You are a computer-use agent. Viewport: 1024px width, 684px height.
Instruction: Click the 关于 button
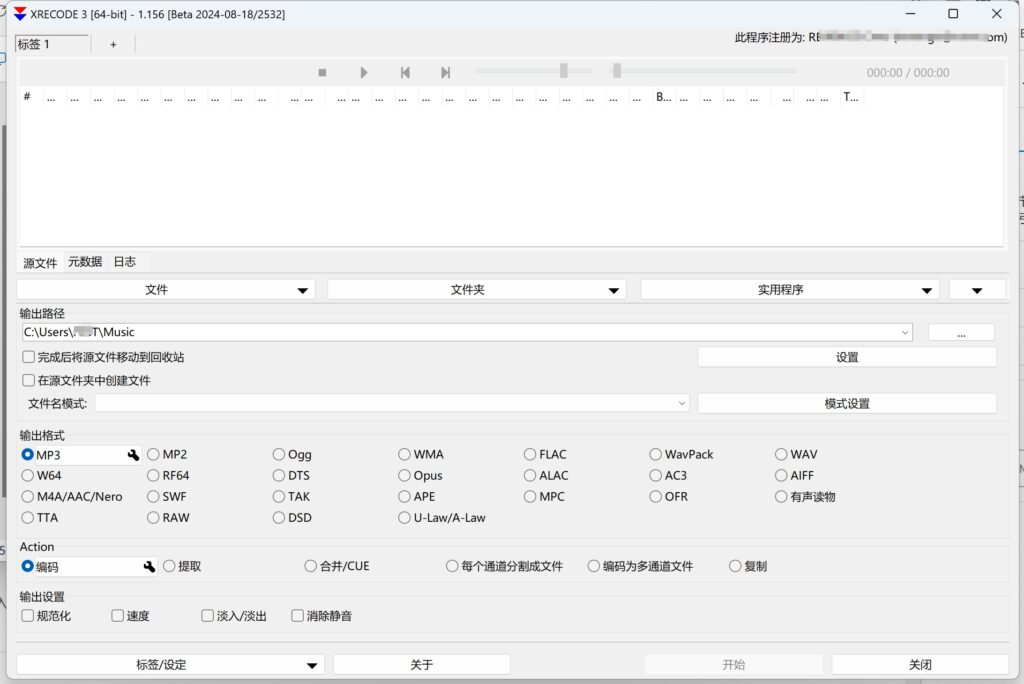coord(421,665)
